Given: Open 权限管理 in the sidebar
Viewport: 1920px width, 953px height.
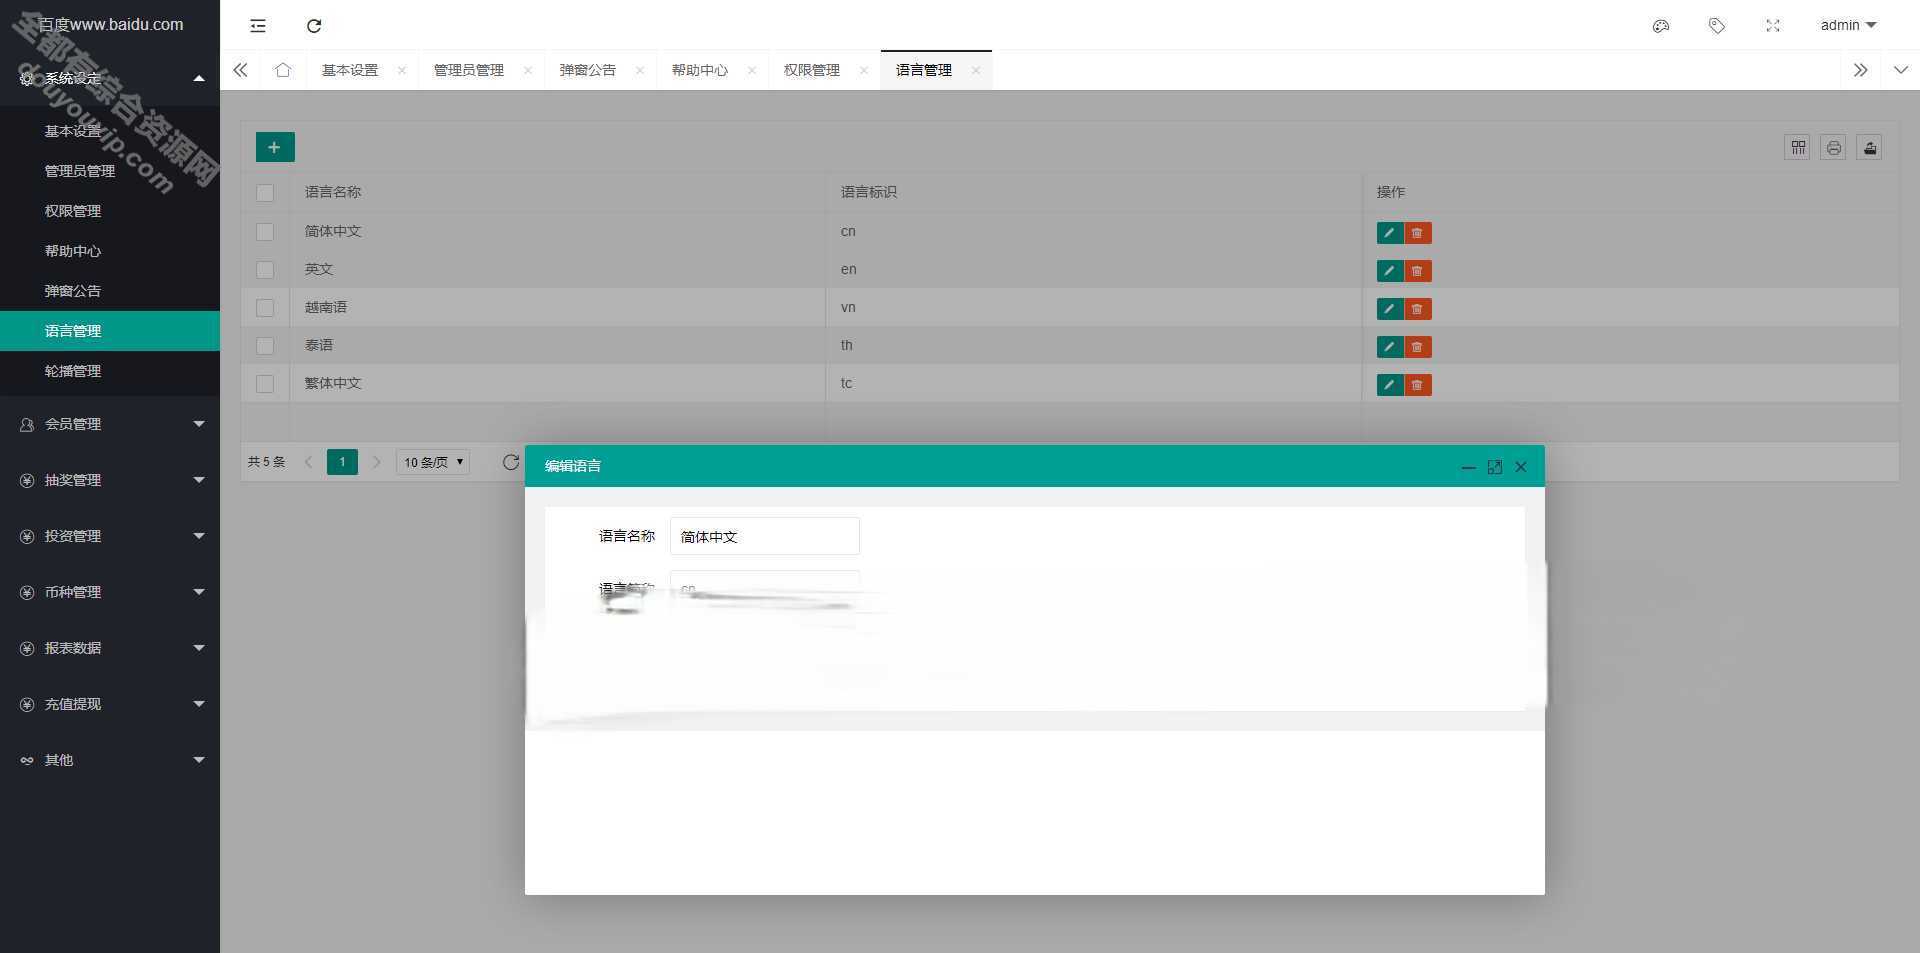Looking at the screenshot, I should (110, 211).
